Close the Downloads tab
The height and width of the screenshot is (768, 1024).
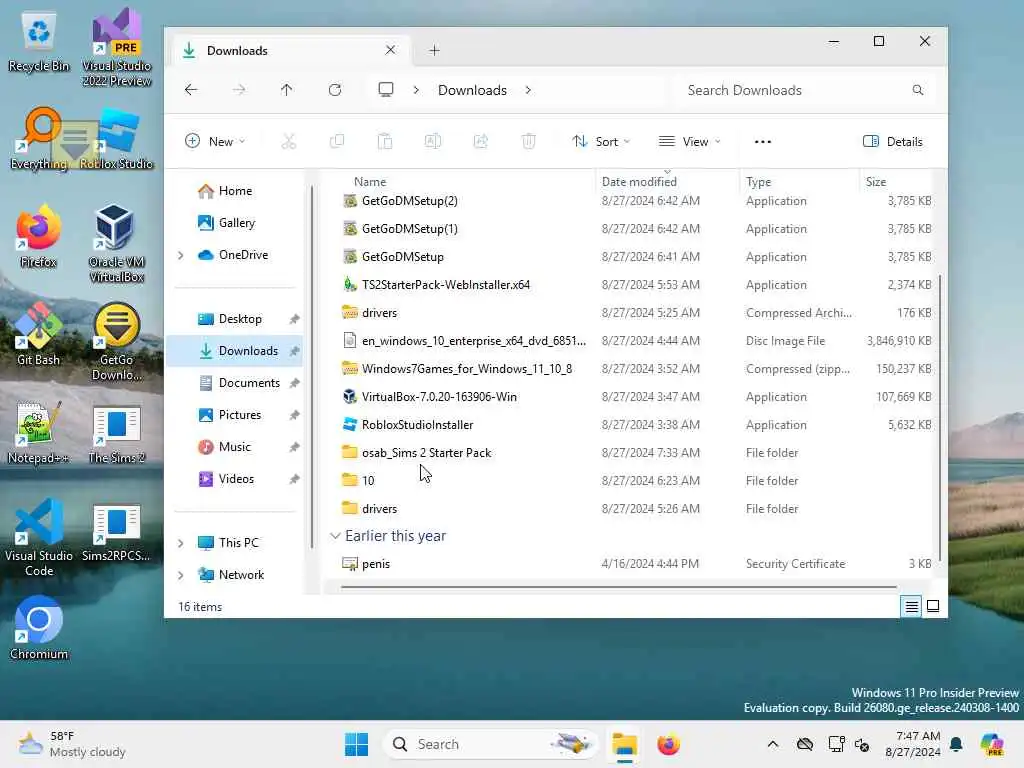(391, 50)
